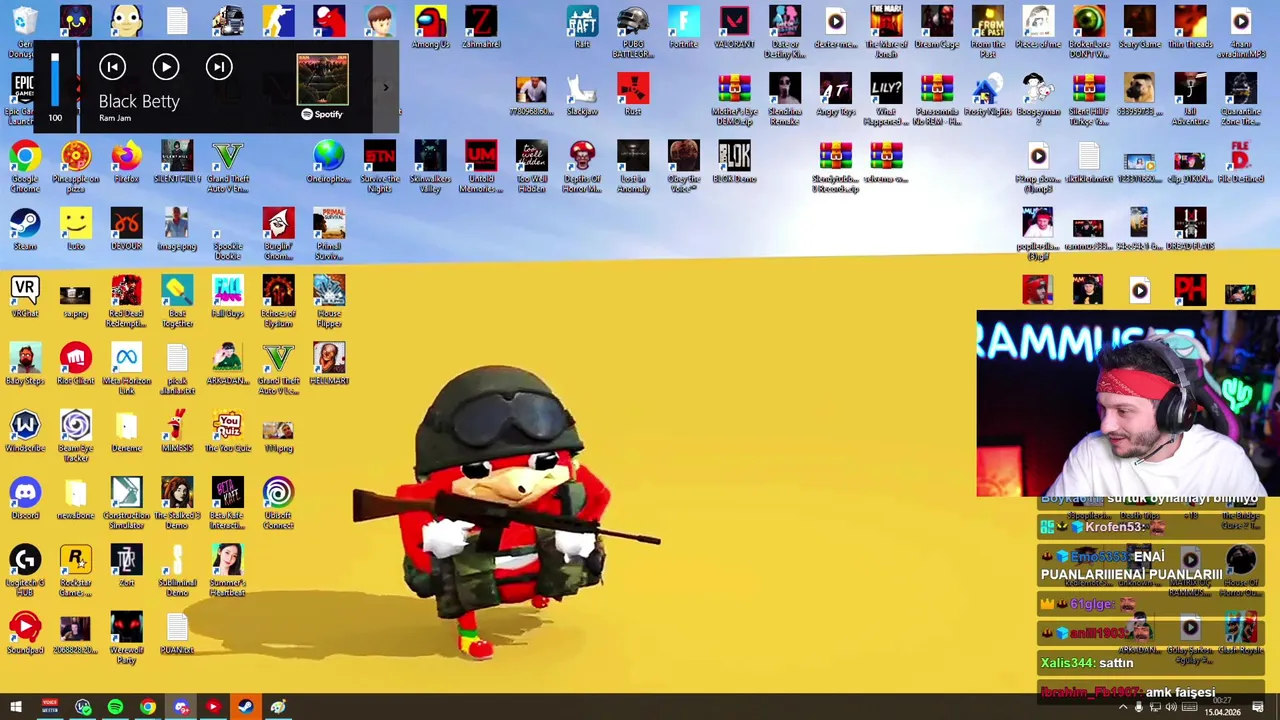Adjust the volume bar showing 100
The height and width of the screenshot is (720, 1280).
(55, 80)
